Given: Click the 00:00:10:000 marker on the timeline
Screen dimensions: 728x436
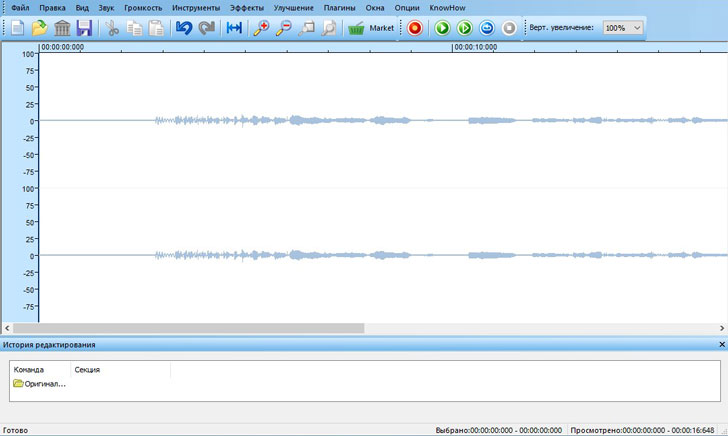Looking at the screenshot, I should point(475,46).
